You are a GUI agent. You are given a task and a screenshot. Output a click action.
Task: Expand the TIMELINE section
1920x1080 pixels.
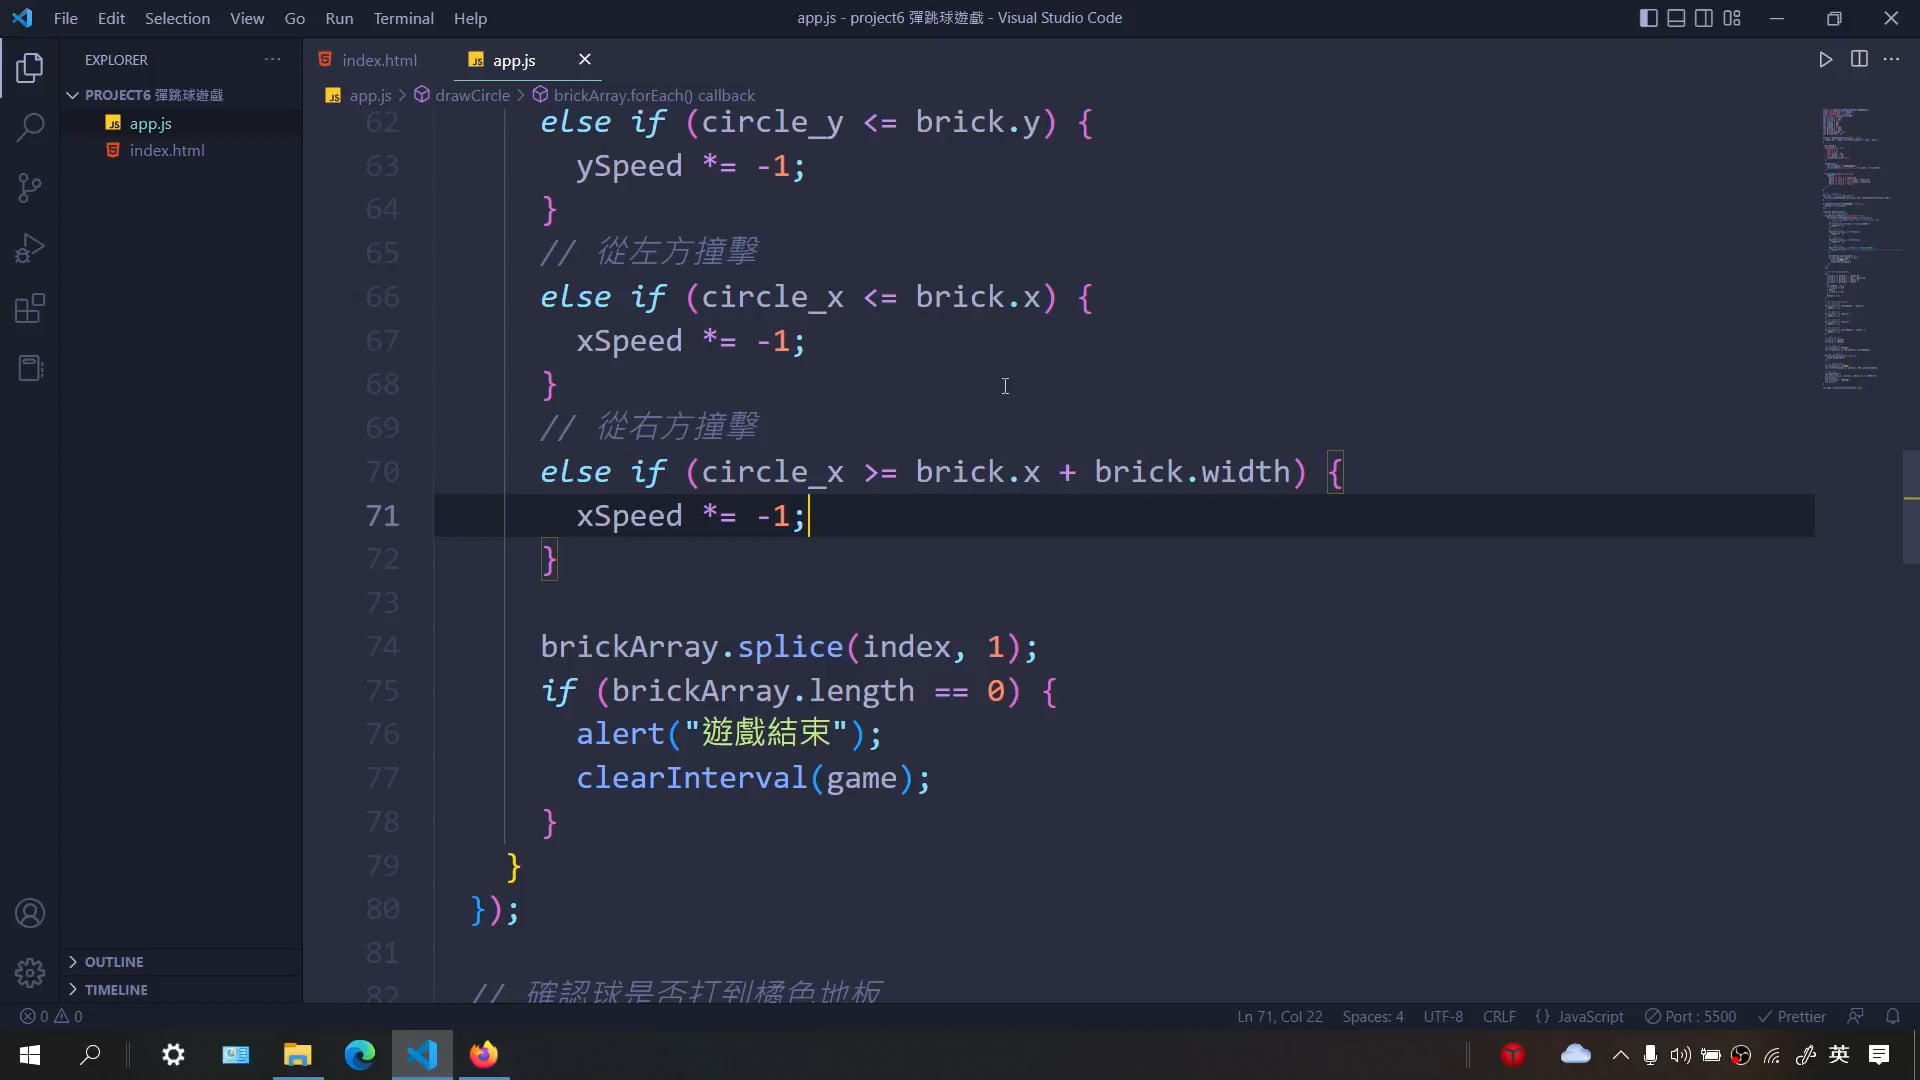[x=116, y=990]
